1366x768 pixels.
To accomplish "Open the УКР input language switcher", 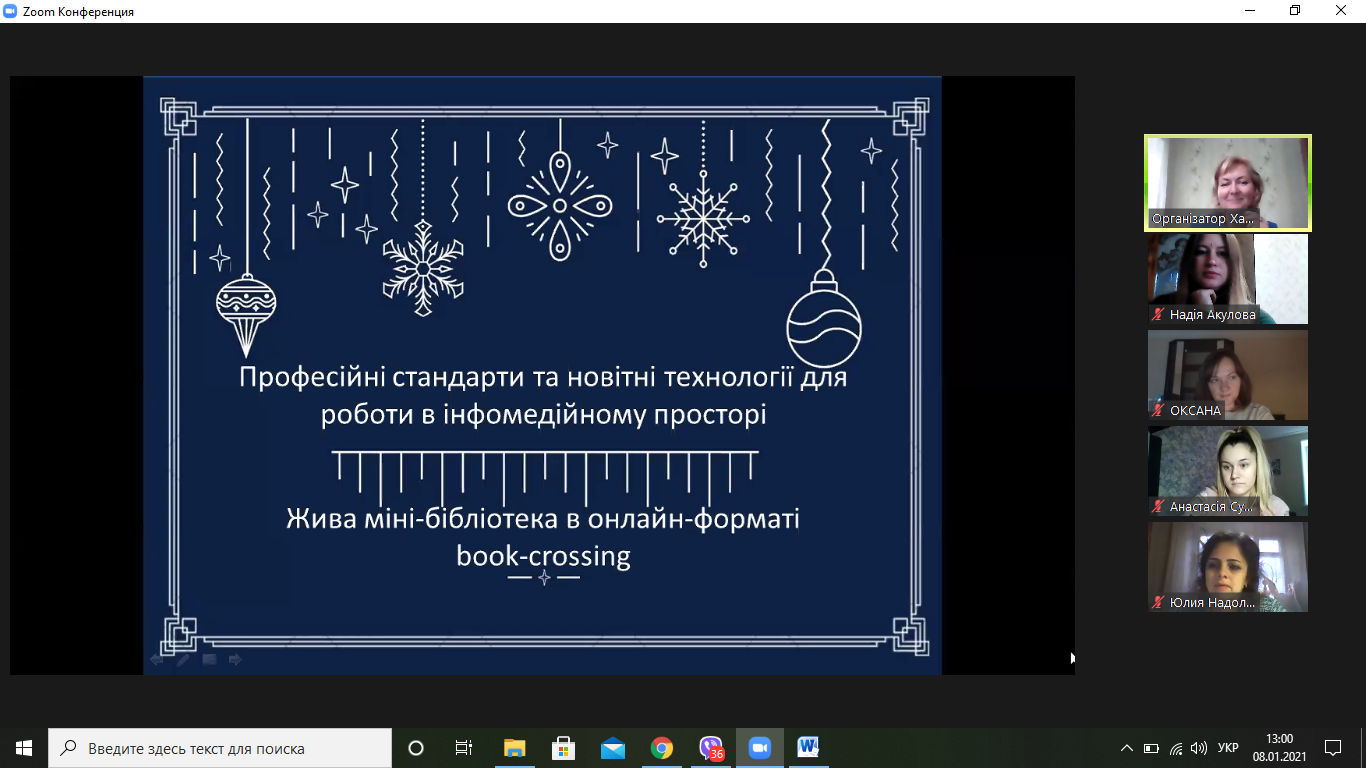I will point(1228,748).
